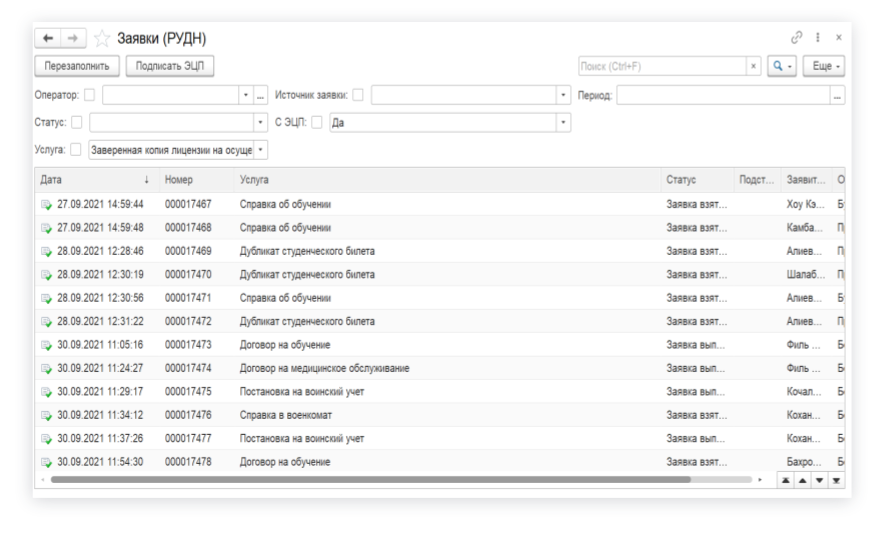896x540 pixels.
Task: Jump to the first row arrow icon
Action: tap(786, 480)
